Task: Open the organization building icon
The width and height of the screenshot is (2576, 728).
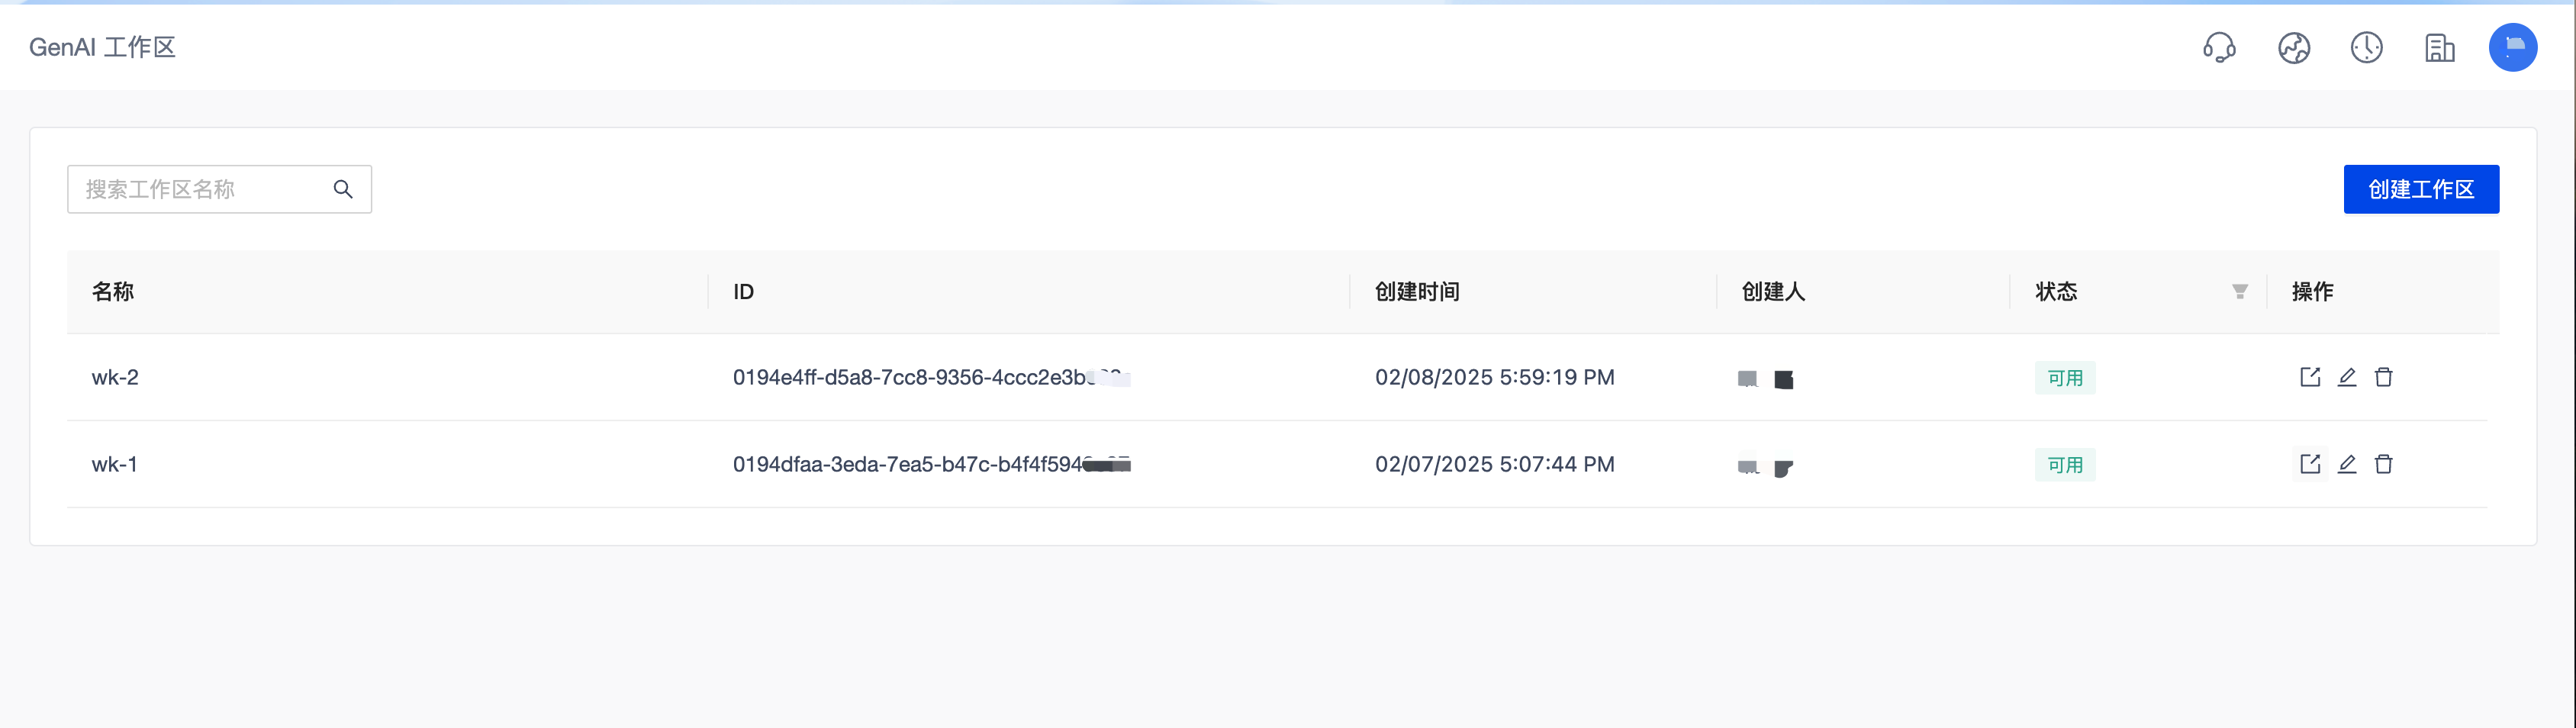Action: 2439,47
